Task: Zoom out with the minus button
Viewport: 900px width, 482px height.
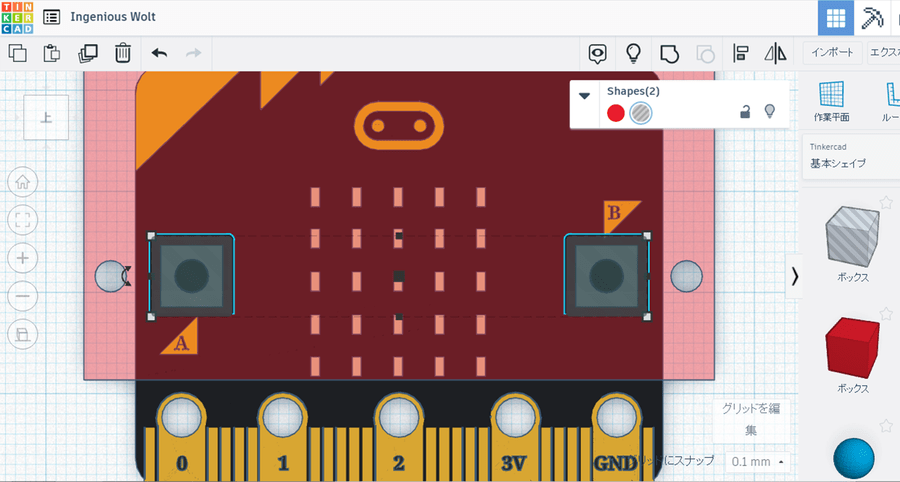Action: [23, 297]
